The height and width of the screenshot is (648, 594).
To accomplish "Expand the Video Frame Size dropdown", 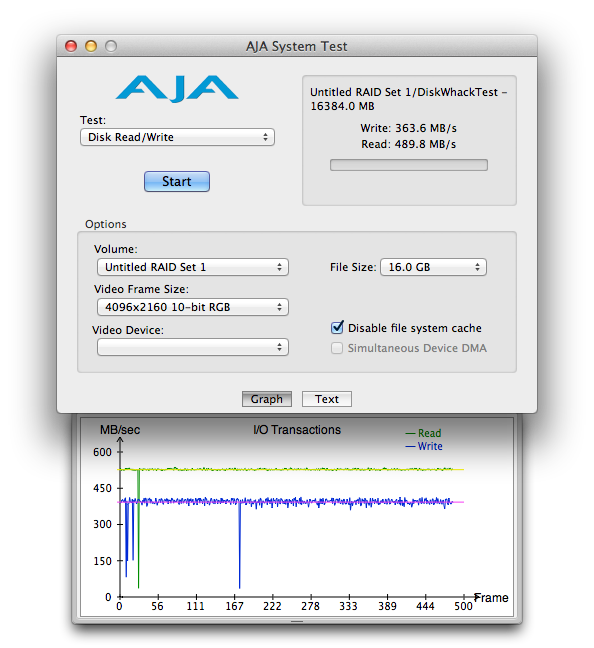I will [x=193, y=307].
